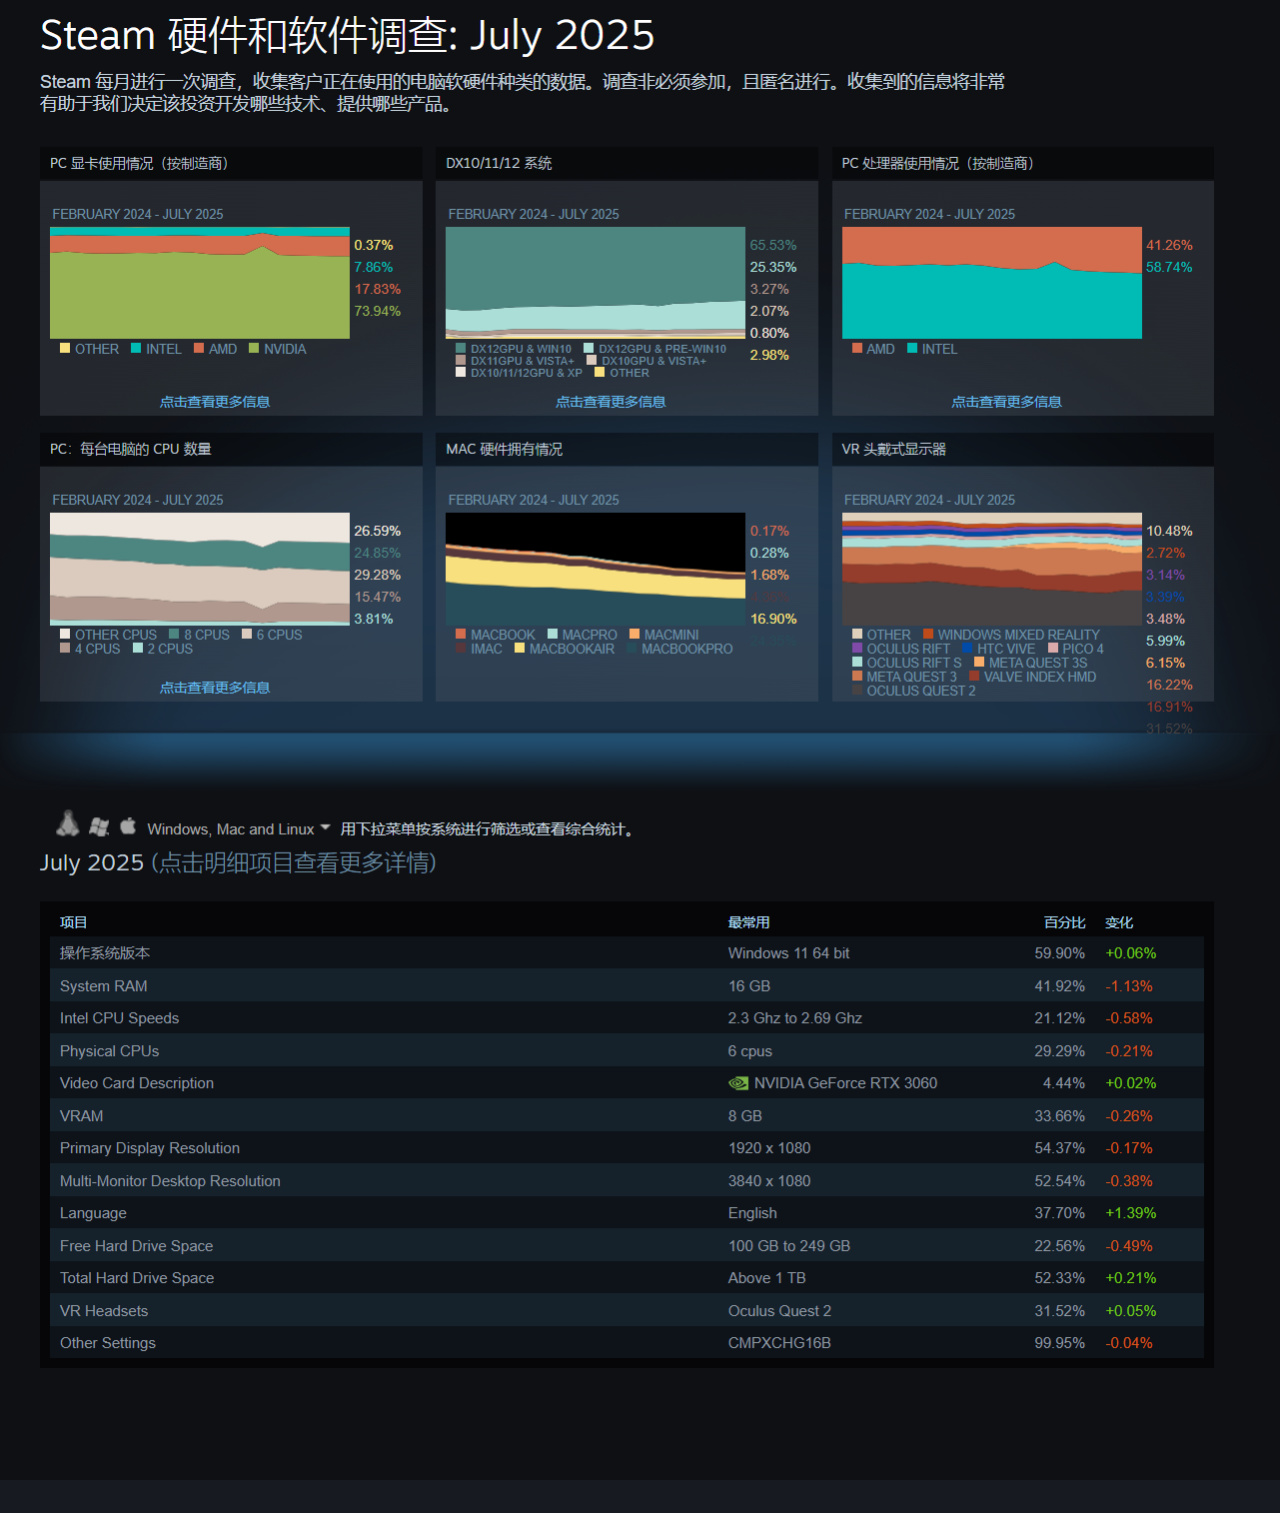
Task: Click the OCULUS QUEST 2 legend swatch
Action: pos(857,690)
